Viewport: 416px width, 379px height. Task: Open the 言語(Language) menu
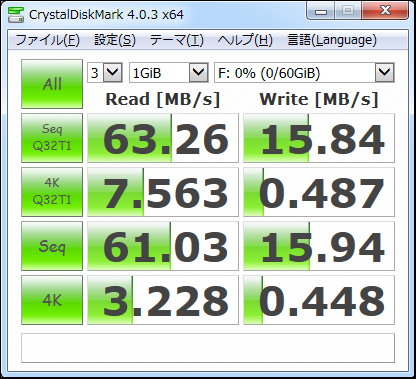click(332, 40)
